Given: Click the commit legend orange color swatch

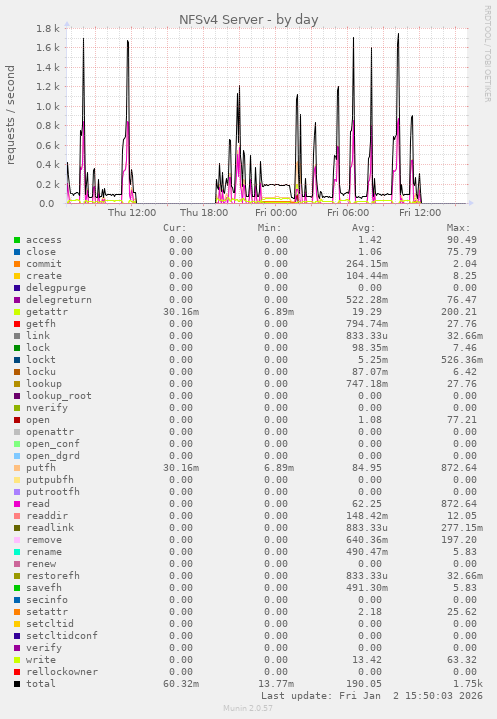Looking at the screenshot, I should (17, 264).
